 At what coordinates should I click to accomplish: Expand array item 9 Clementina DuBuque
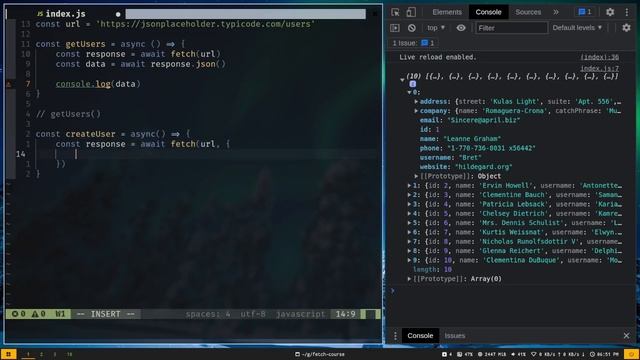coord(409,260)
